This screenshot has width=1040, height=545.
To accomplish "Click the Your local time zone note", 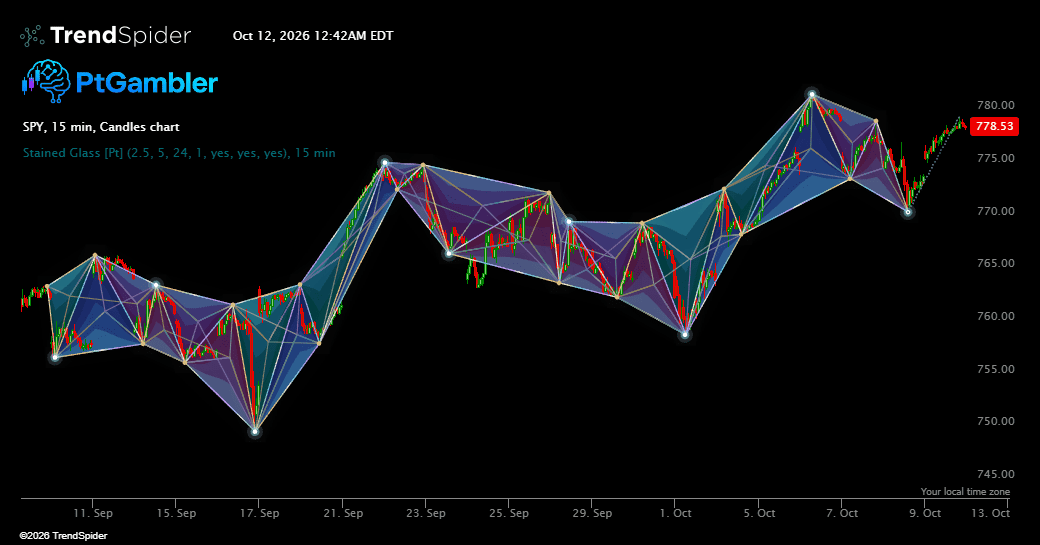I will click(965, 491).
